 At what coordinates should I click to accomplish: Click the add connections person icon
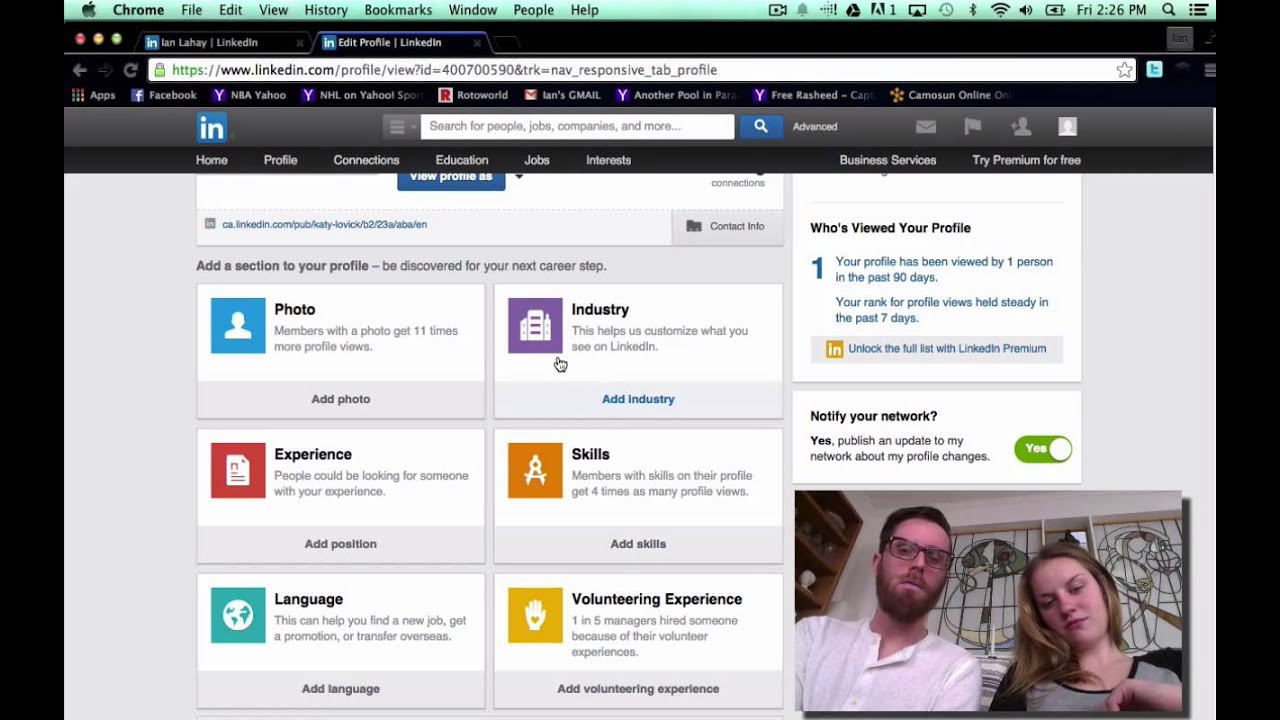coord(1021,126)
